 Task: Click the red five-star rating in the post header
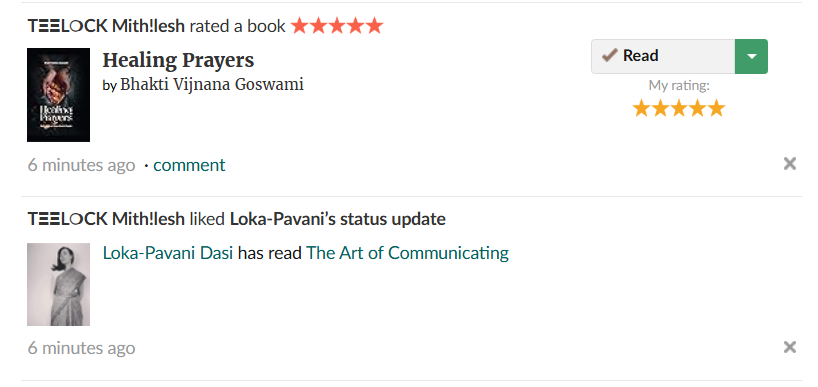pos(337,26)
